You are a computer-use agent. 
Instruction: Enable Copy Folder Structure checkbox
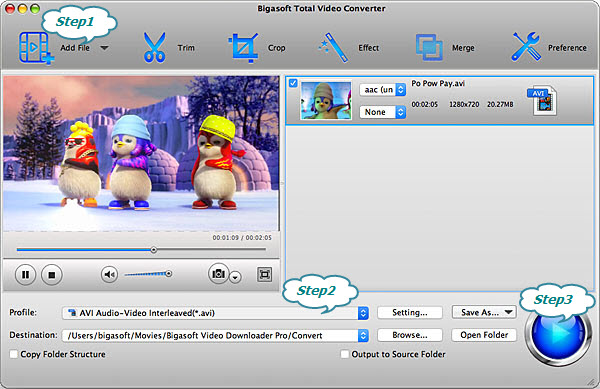point(14,354)
